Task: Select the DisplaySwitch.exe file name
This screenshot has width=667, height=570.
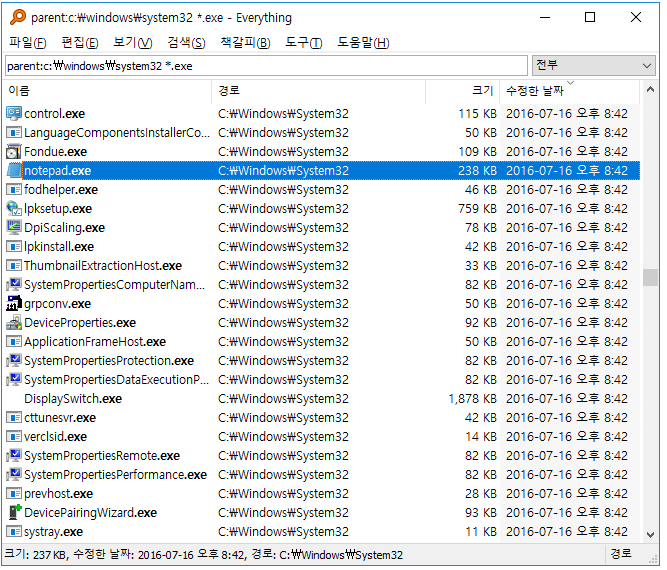Action: point(73,399)
